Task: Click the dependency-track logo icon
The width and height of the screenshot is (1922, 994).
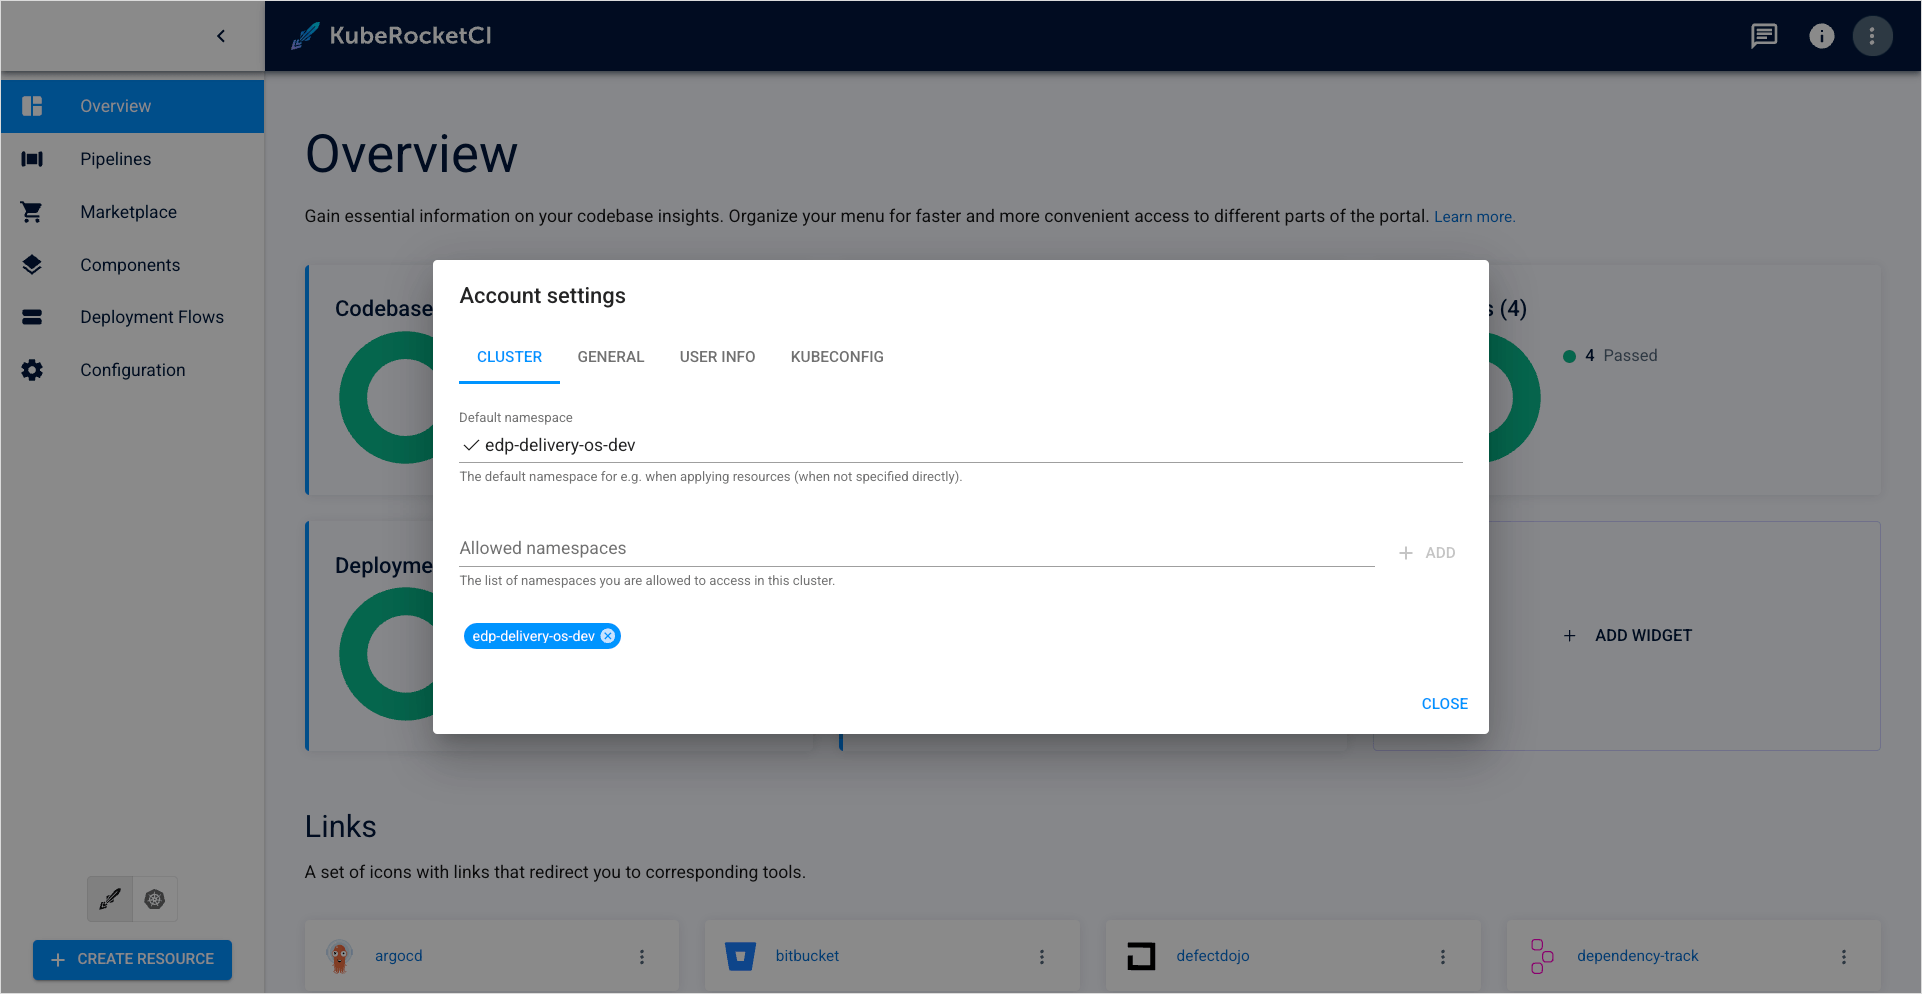Action: click(1542, 956)
